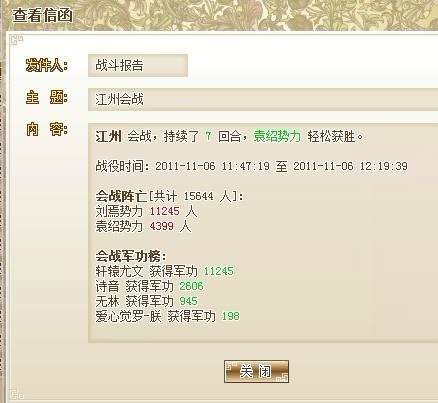The image size is (438, 403).
Task: Click the 会战阵亡 total heading
Action: 169,196
